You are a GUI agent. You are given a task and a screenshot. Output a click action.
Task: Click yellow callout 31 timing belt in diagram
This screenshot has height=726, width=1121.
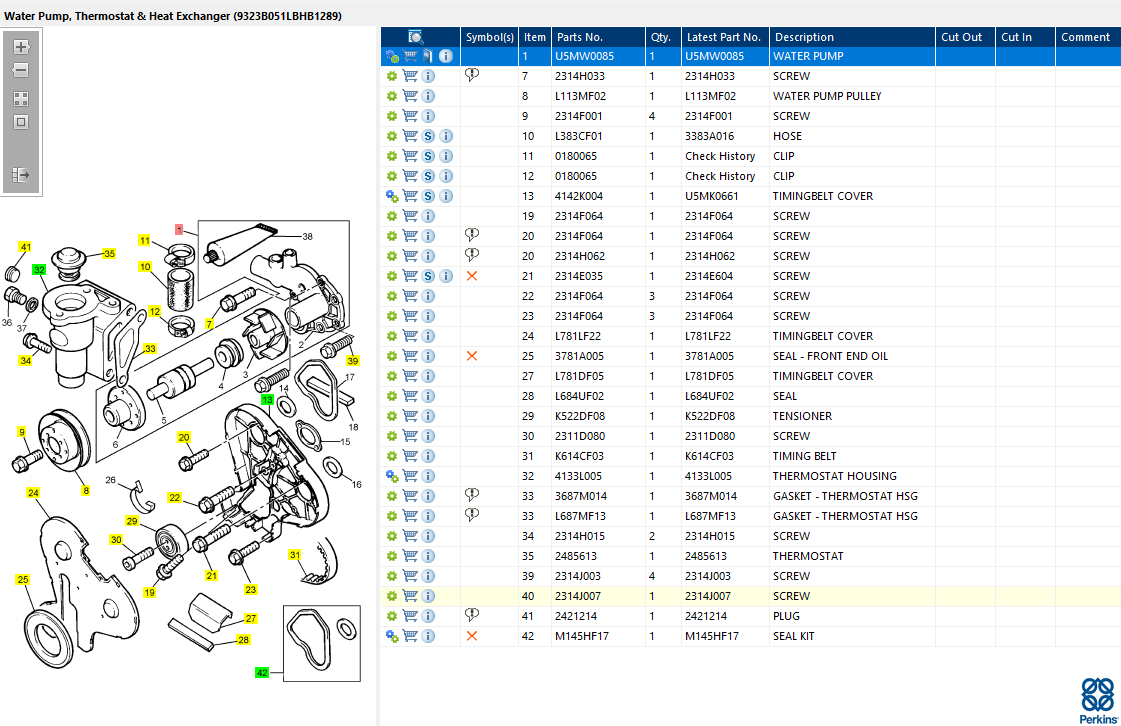point(295,554)
